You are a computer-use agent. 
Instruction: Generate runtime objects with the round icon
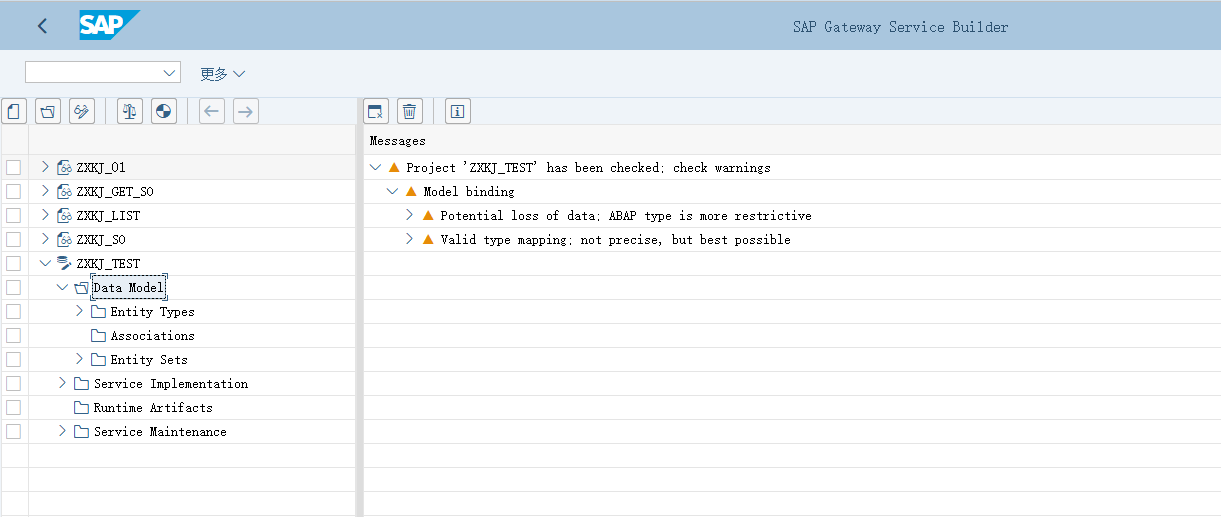pyautogui.click(x=164, y=111)
